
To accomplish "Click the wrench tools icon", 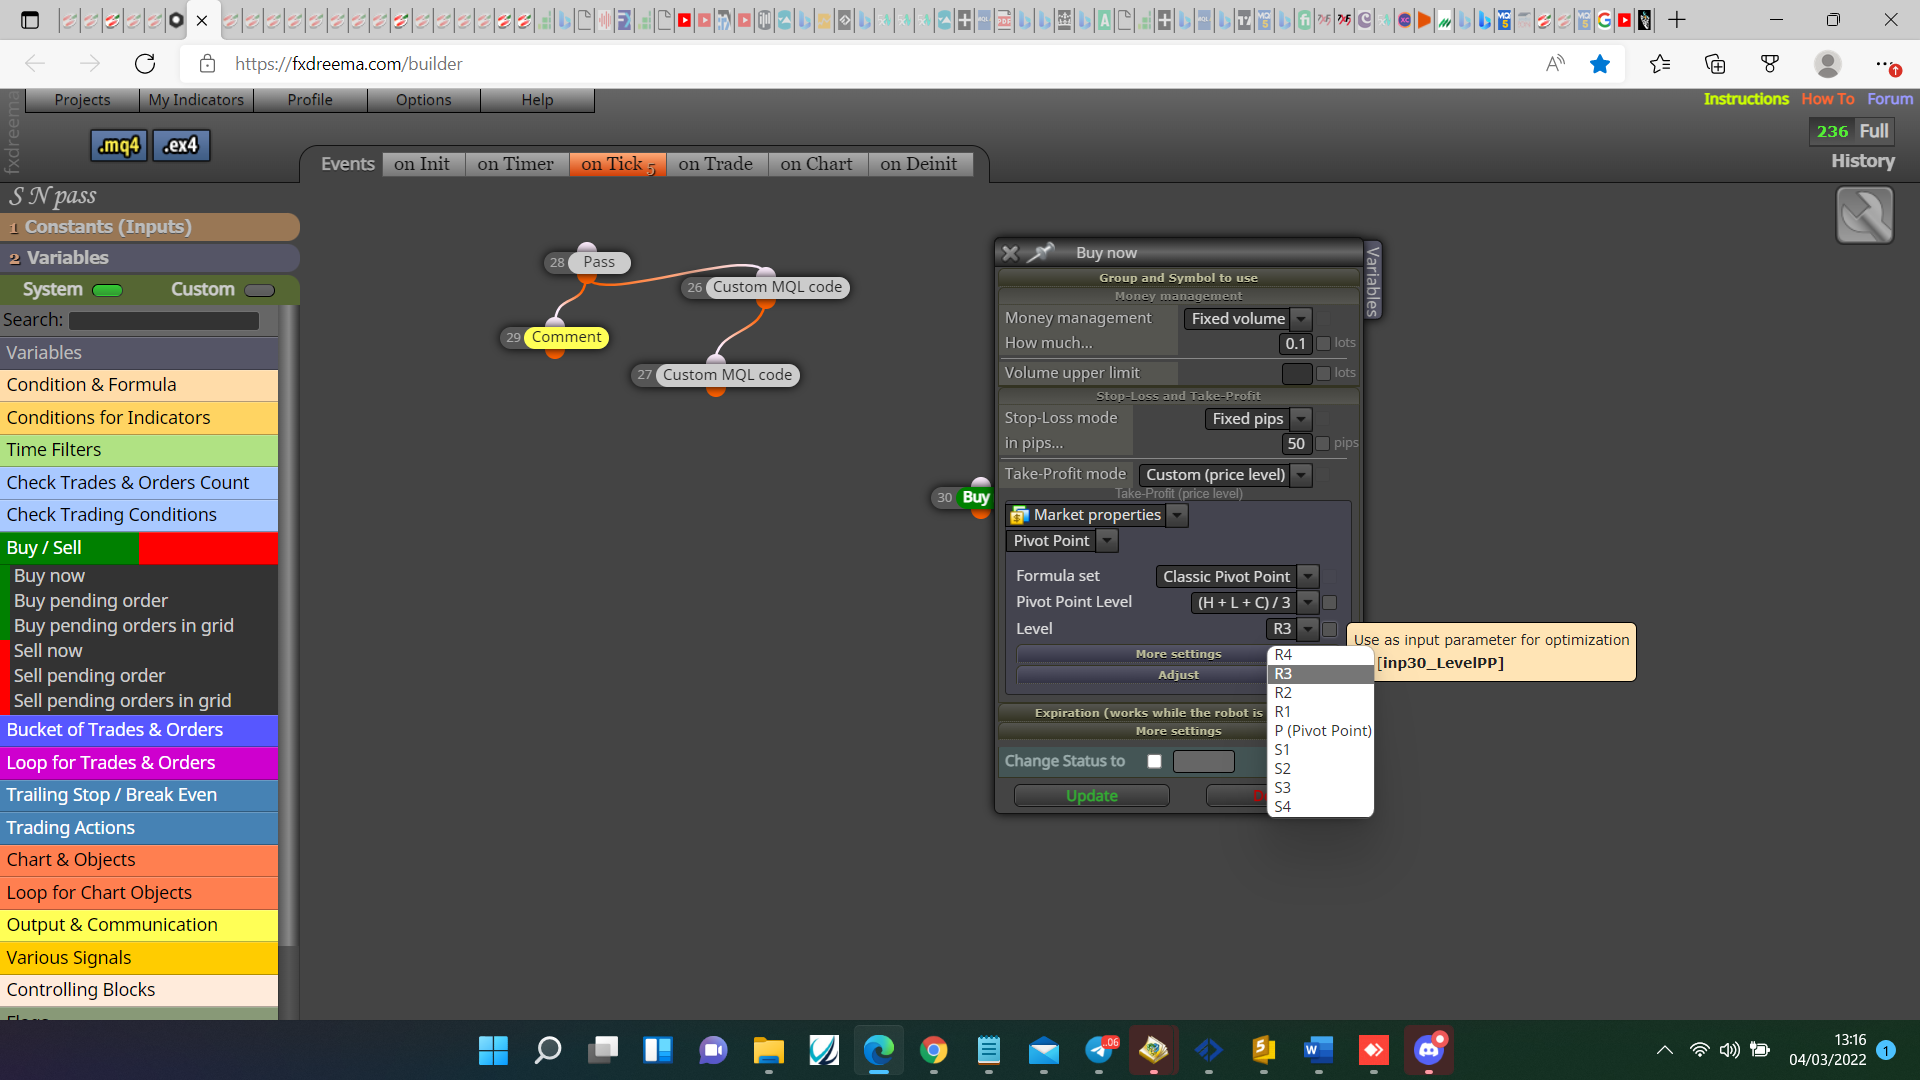I will tap(1864, 215).
